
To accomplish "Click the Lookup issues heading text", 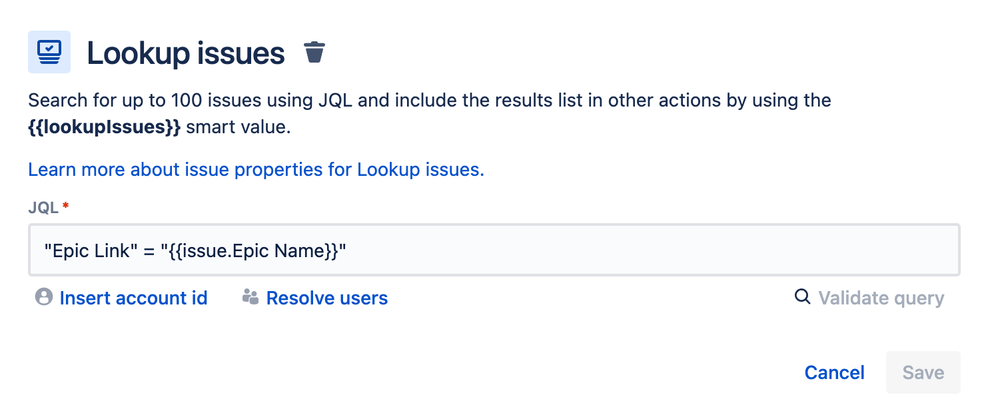I will point(185,53).
